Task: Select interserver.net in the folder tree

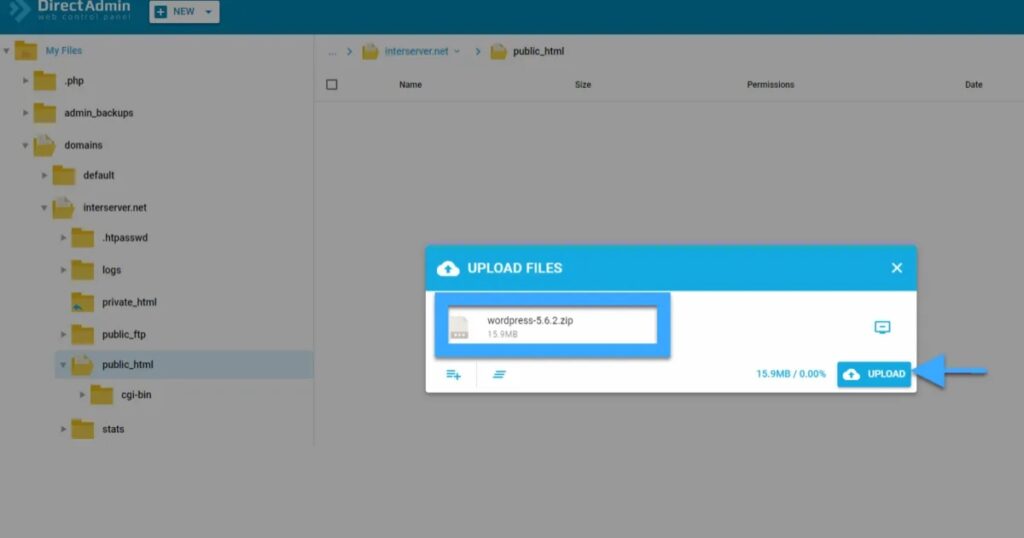Action: (114, 208)
